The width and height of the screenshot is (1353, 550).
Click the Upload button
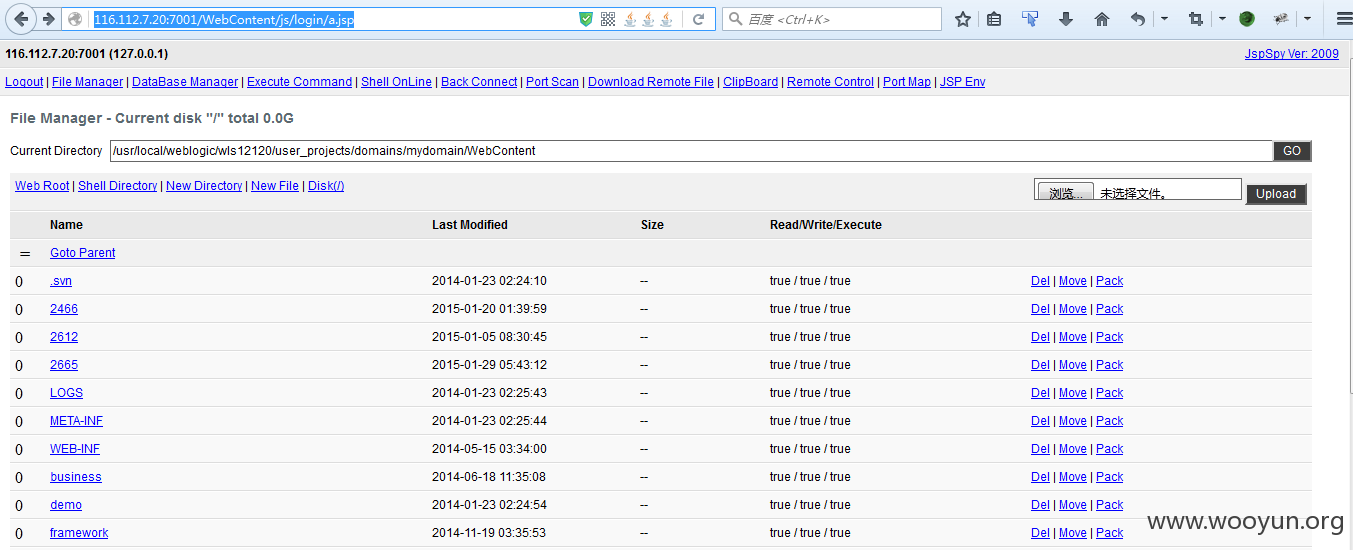tap(1276, 194)
